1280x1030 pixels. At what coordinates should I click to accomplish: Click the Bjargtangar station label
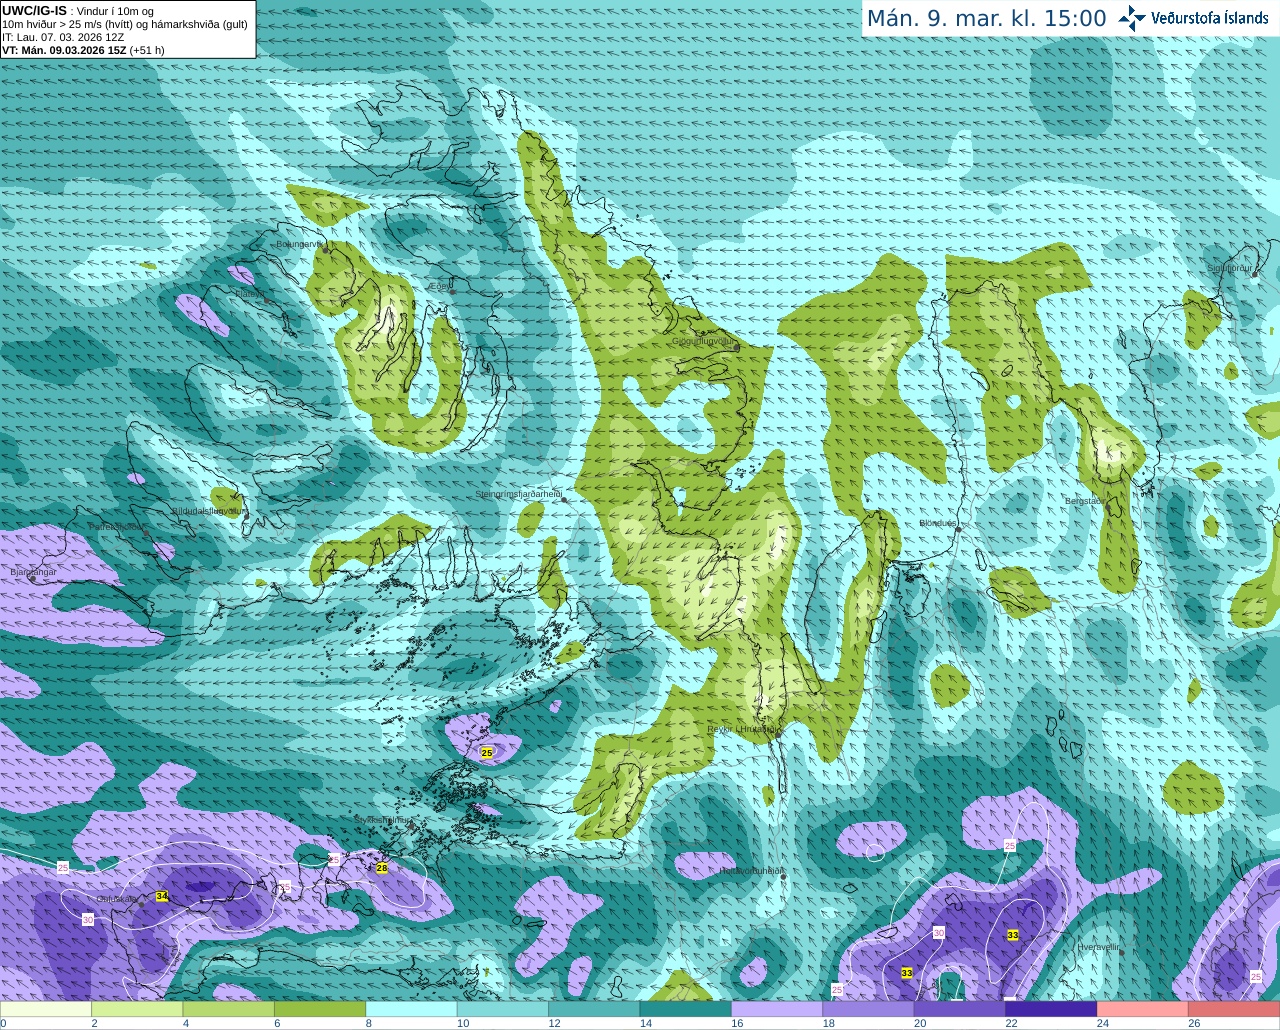click(34, 572)
